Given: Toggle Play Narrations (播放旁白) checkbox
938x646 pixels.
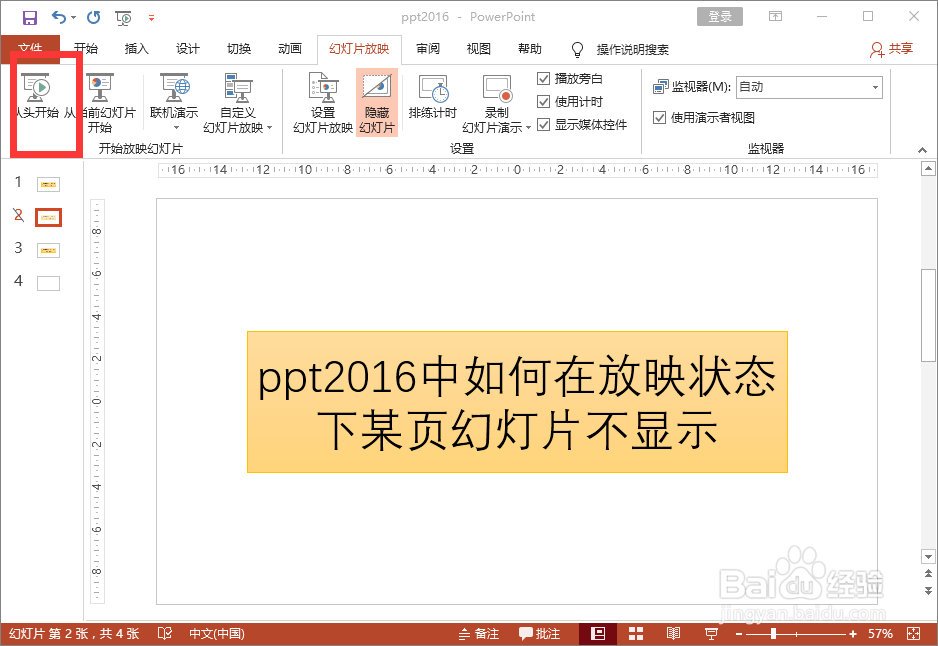Looking at the screenshot, I should click(543, 78).
